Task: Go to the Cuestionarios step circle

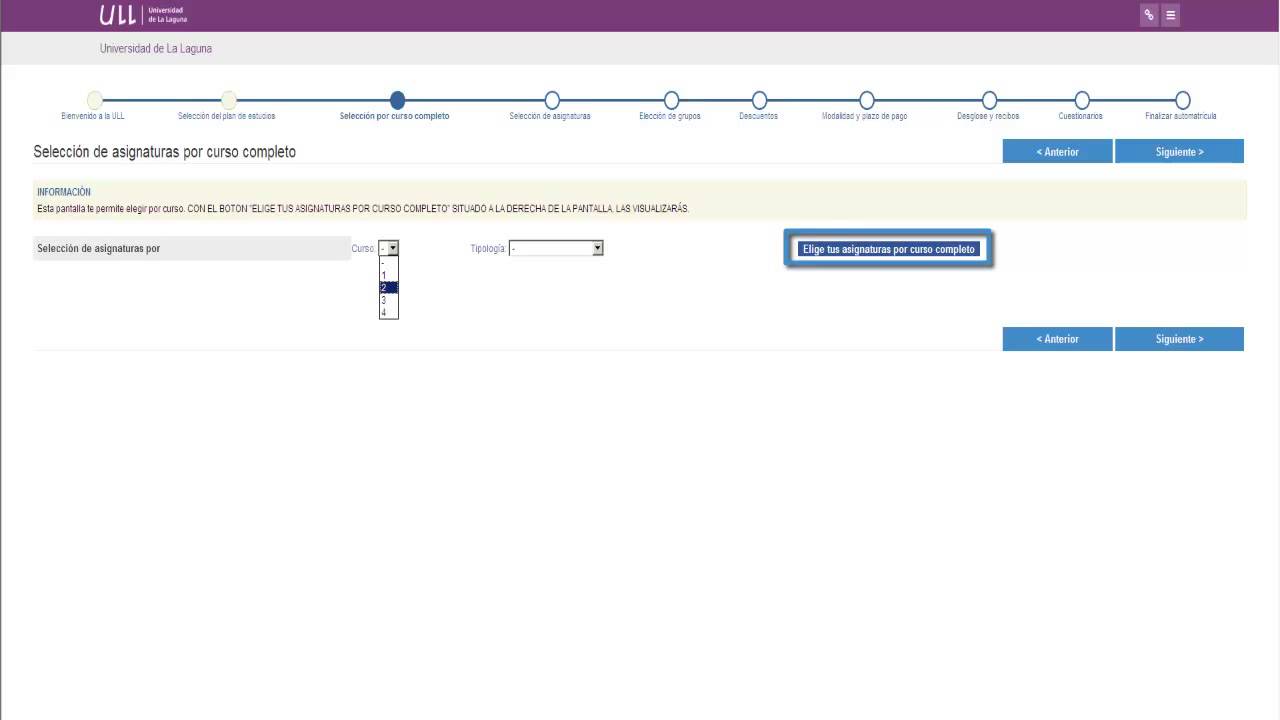Action: tap(1082, 99)
